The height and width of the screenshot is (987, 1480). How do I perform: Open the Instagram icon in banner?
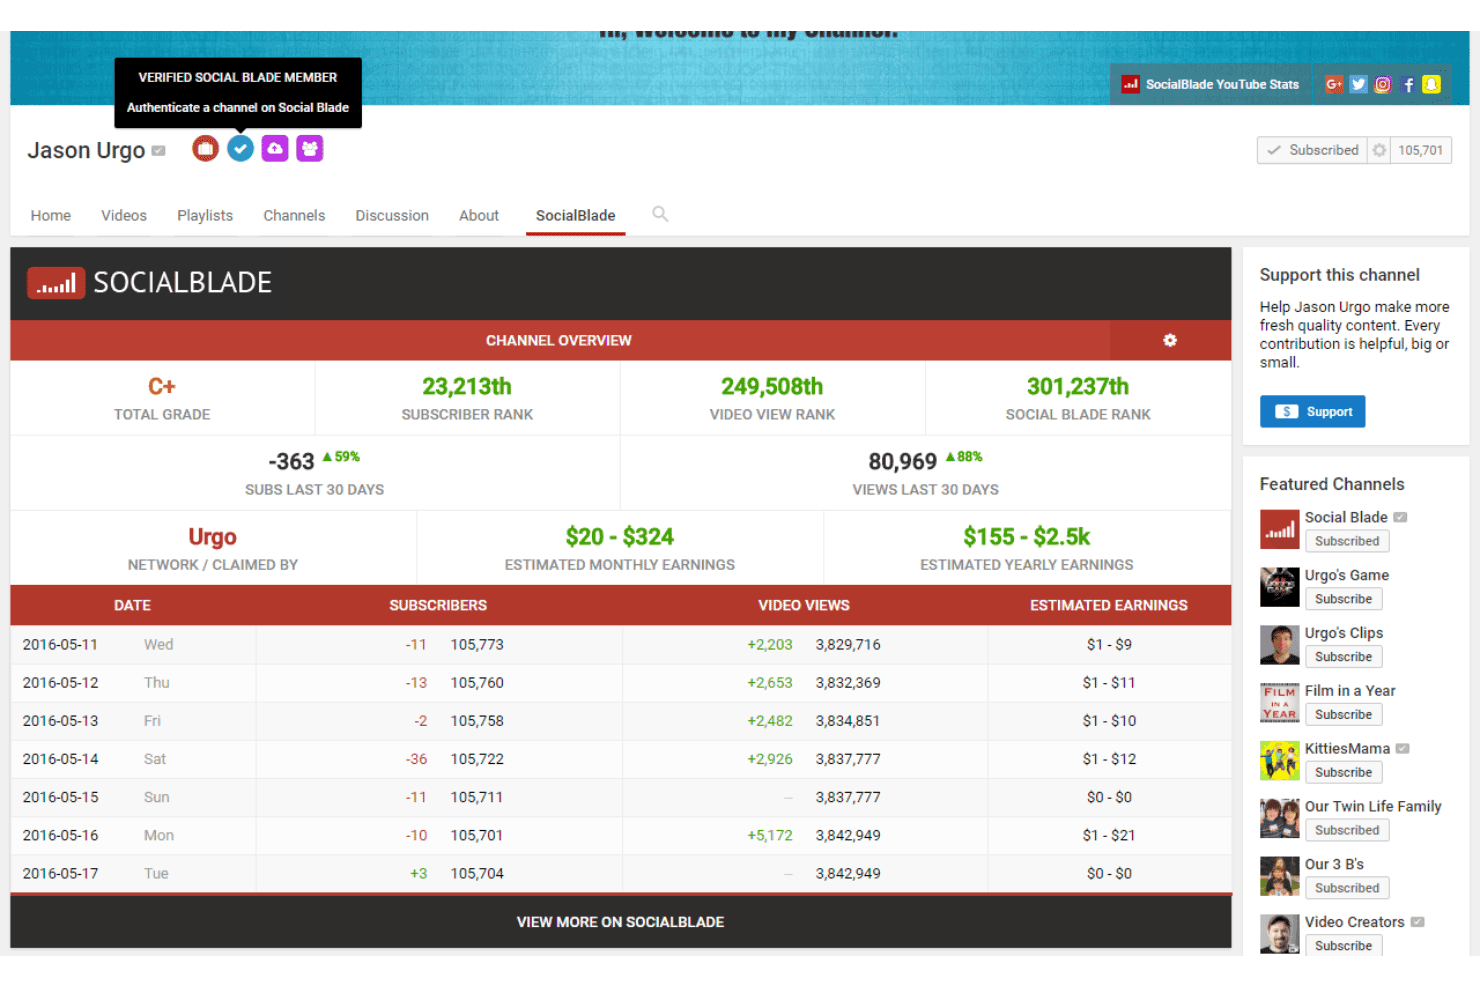pyautogui.click(x=1383, y=85)
